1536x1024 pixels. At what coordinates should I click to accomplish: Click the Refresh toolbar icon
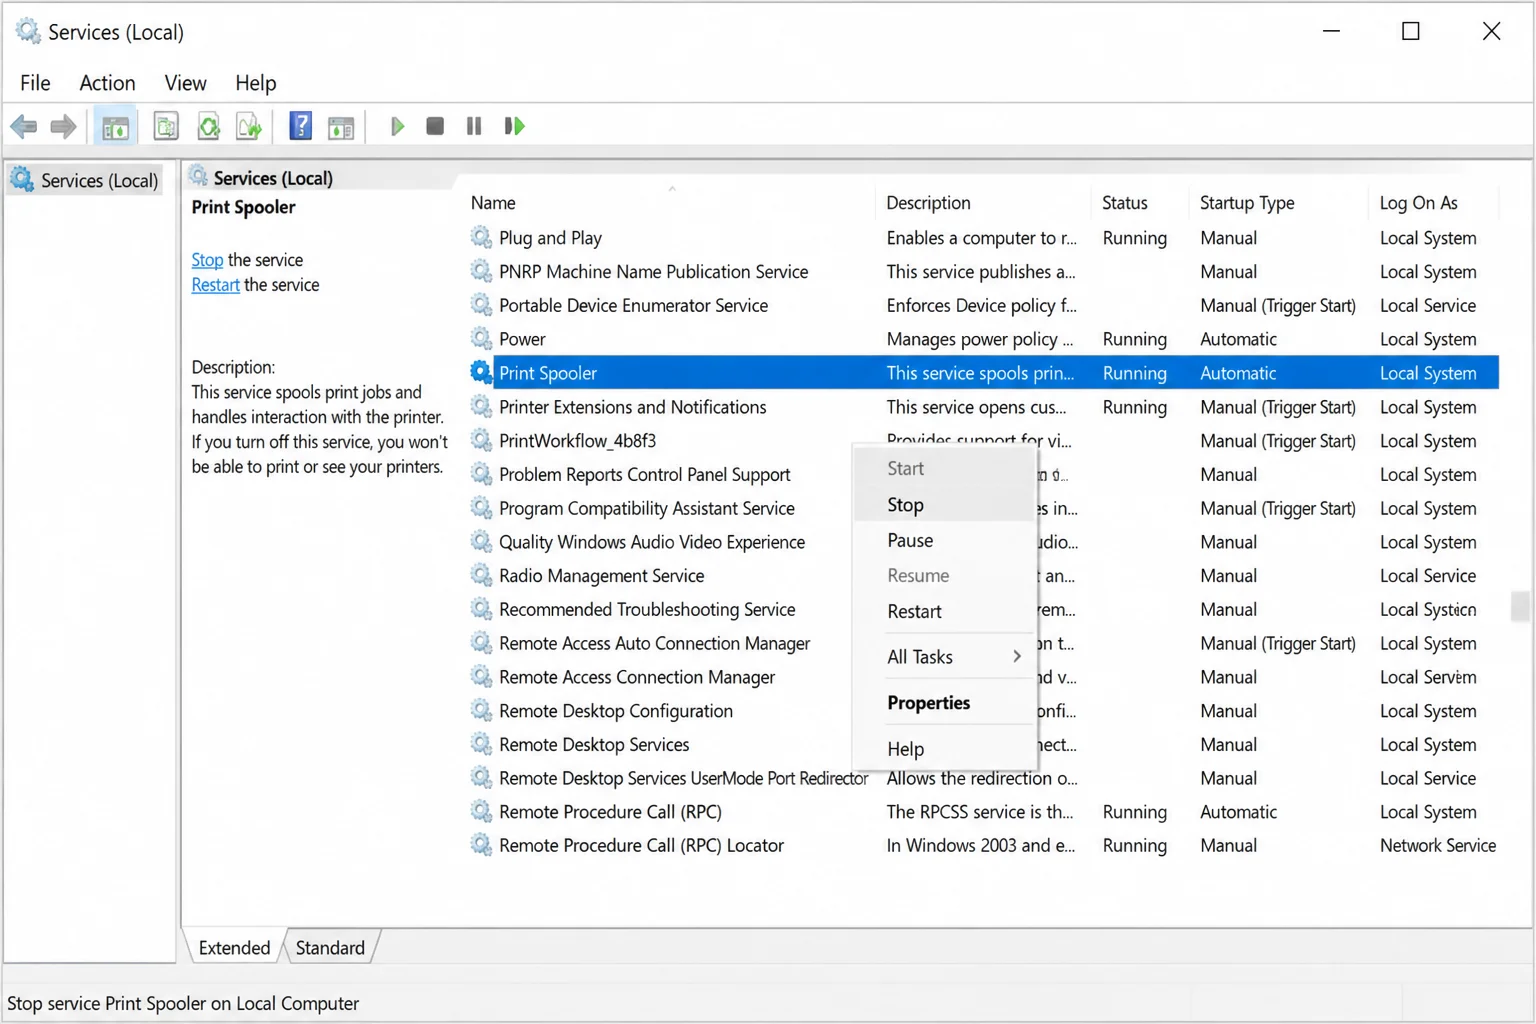(x=208, y=127)
